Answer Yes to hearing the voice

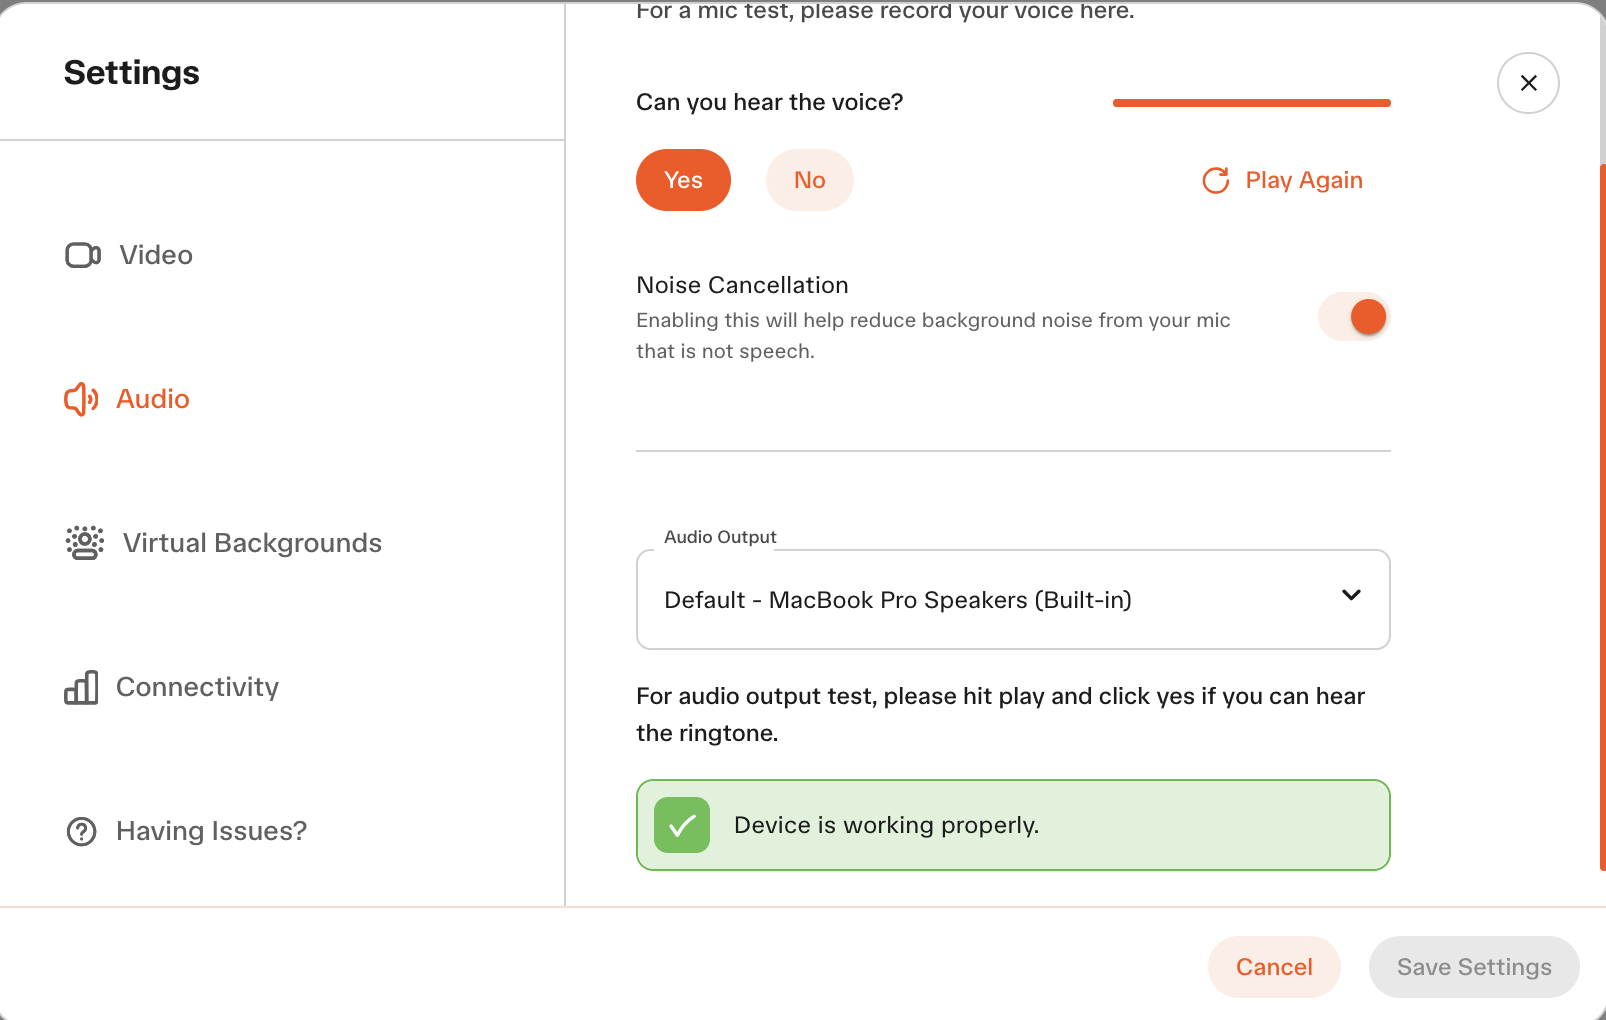coord(683,180)
